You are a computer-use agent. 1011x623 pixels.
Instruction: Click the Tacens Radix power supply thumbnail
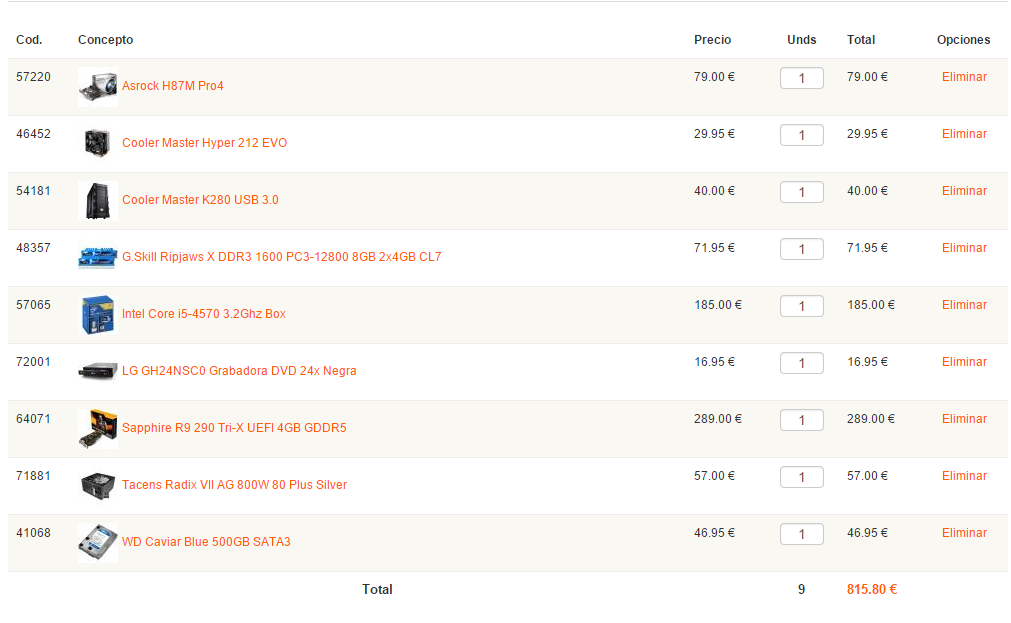(98, 486)
